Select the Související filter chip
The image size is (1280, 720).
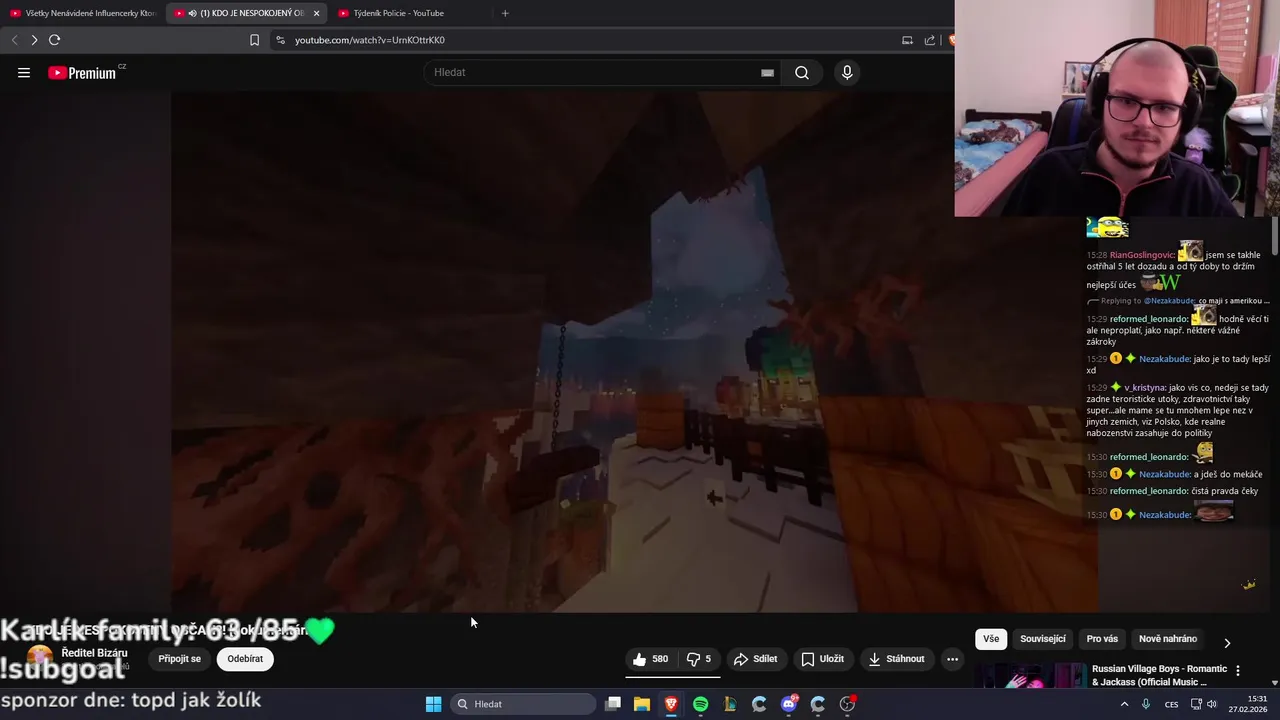[1043, 639]
